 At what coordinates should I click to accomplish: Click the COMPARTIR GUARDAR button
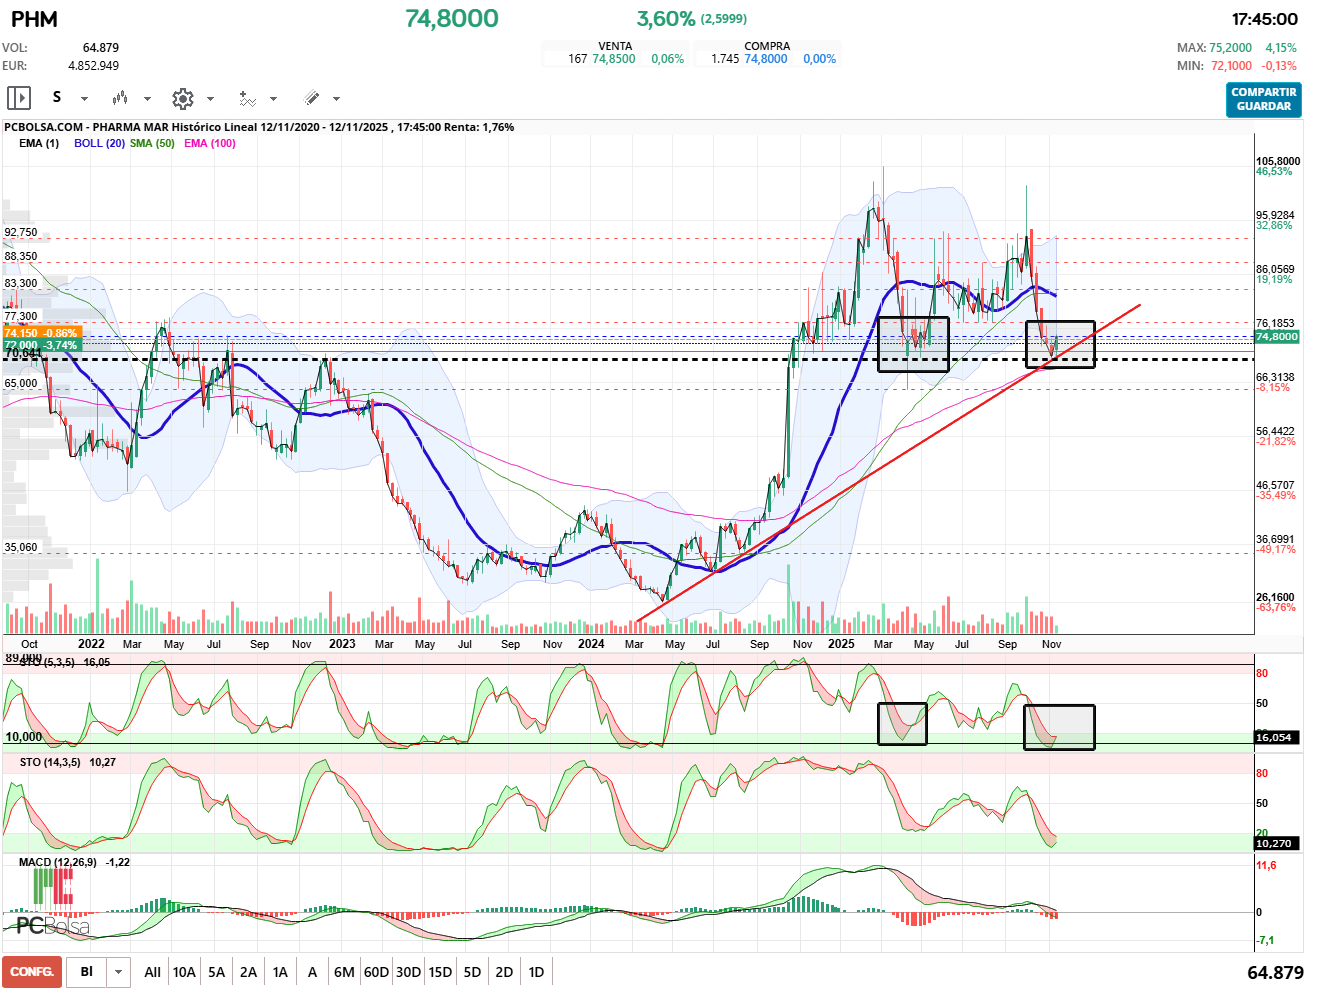[x=1263, y=99]
